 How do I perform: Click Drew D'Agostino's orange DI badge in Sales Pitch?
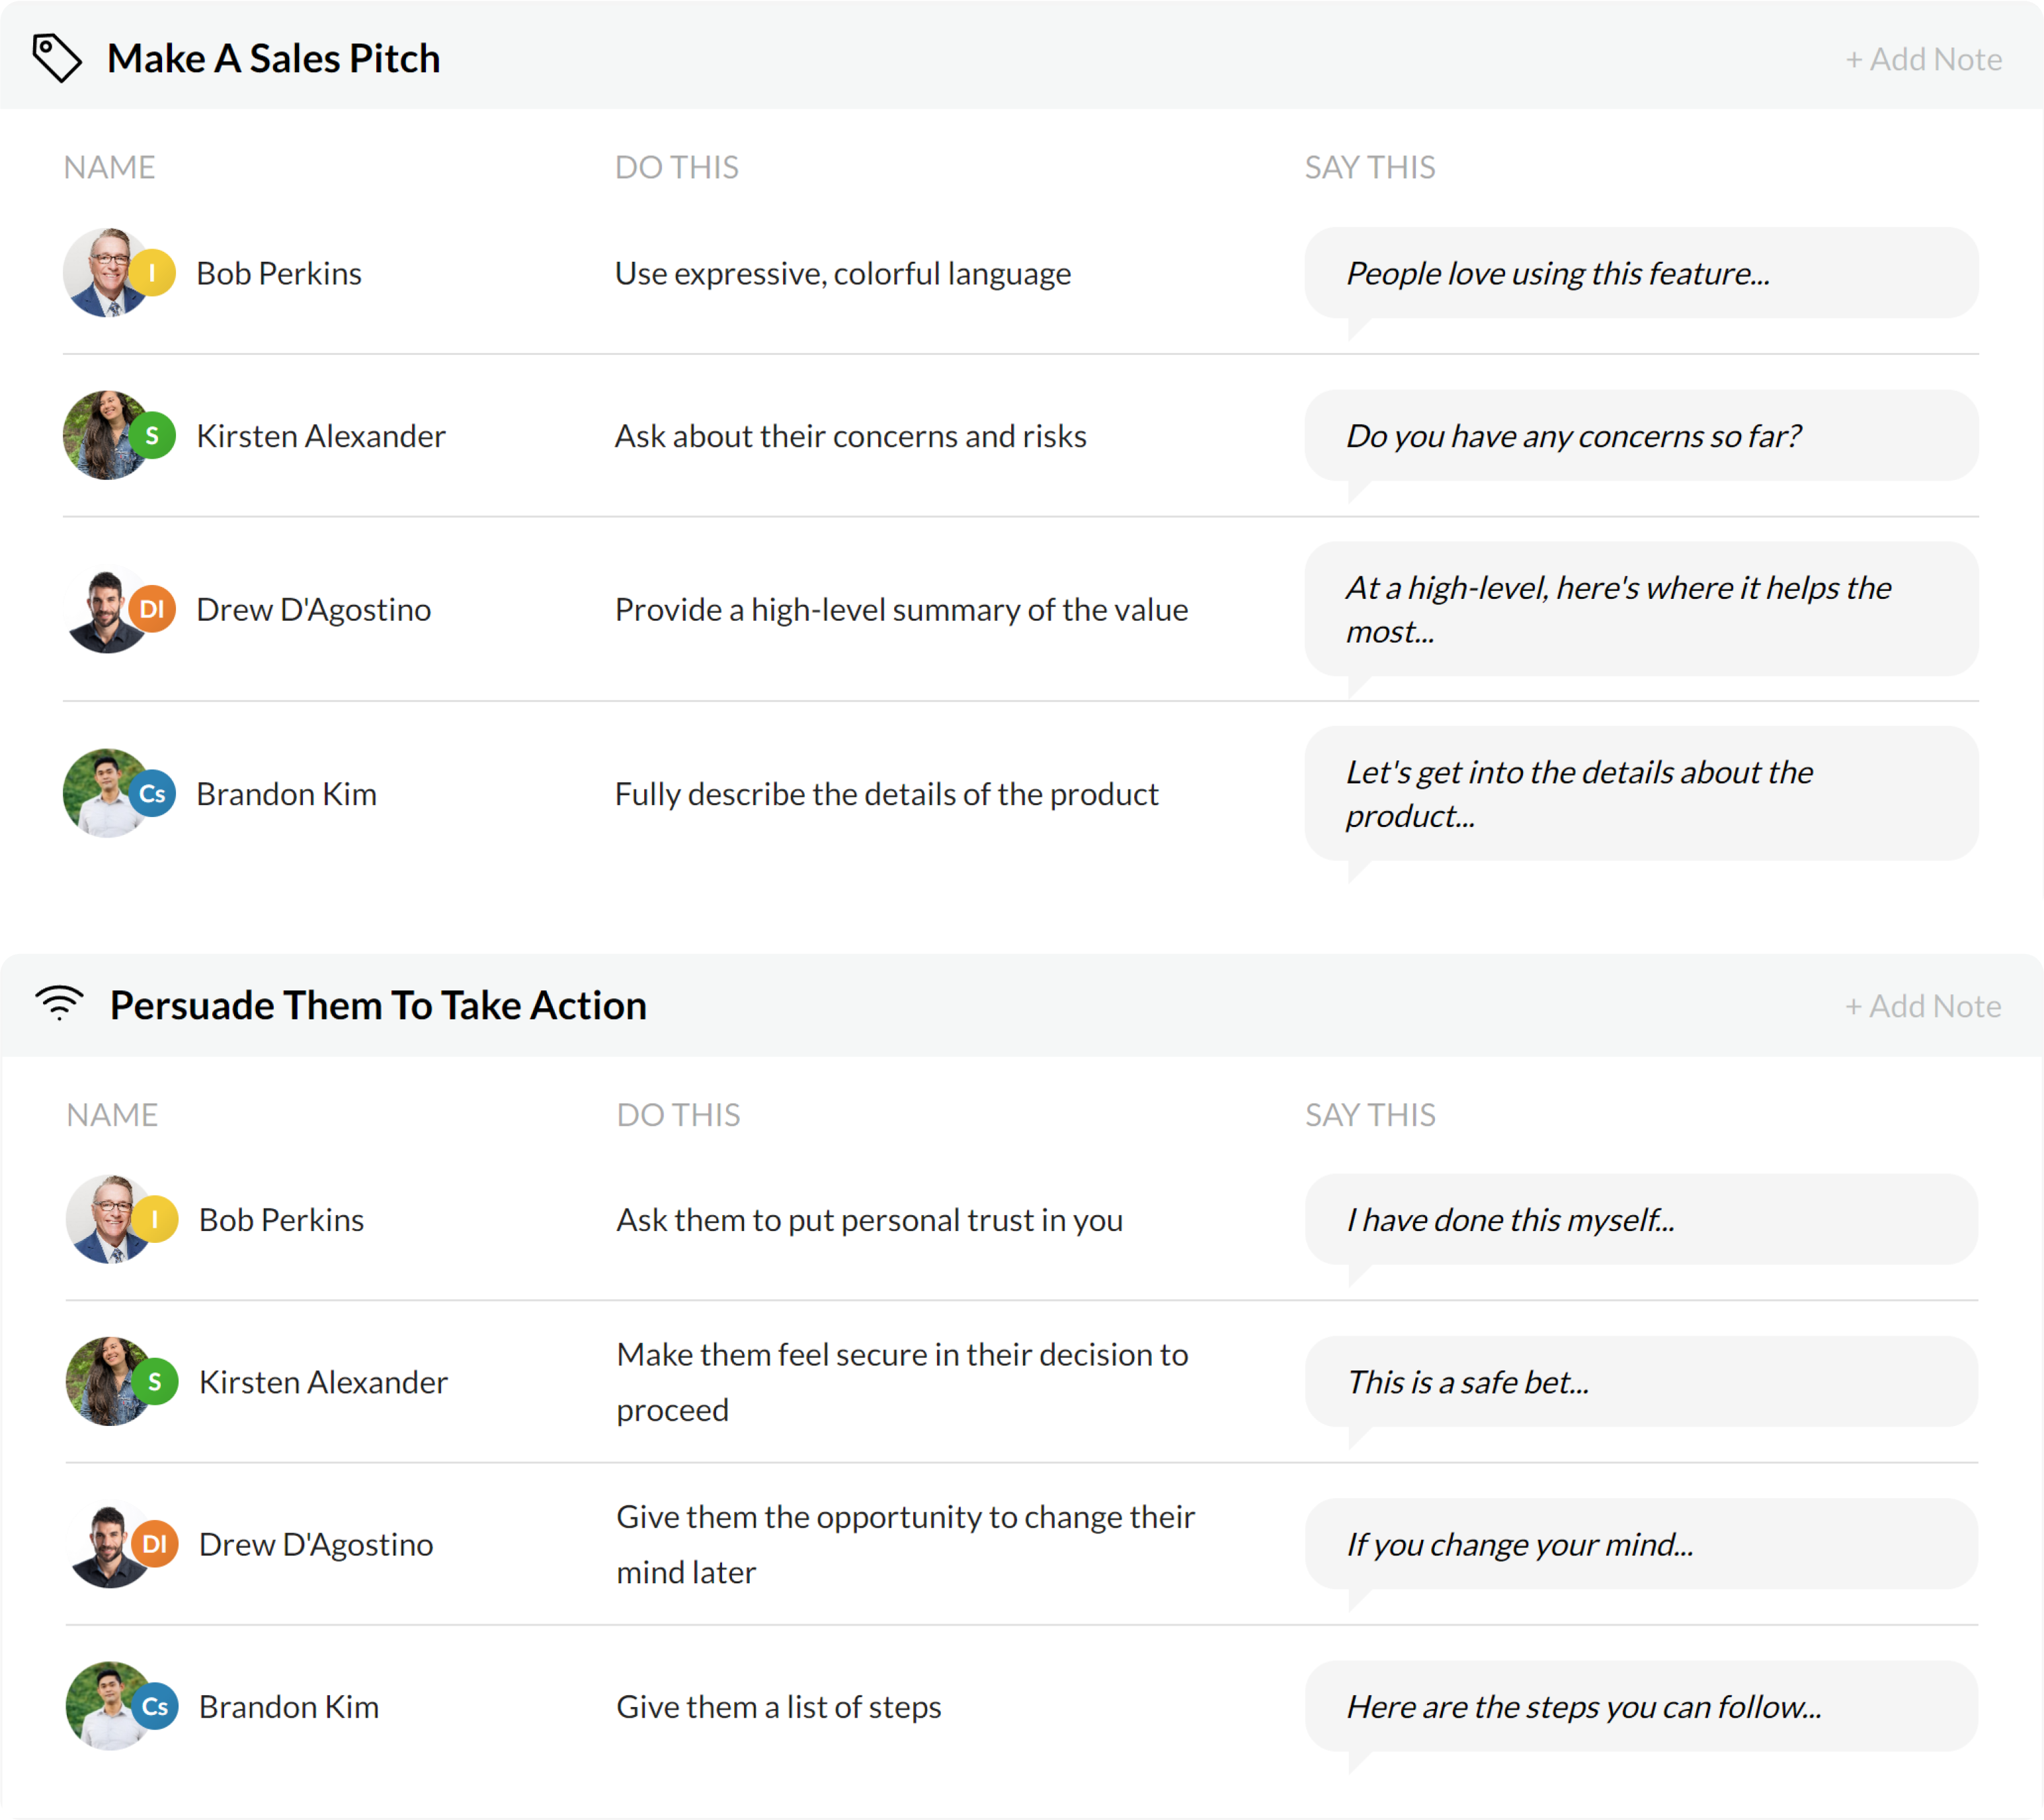pos(153,609)
